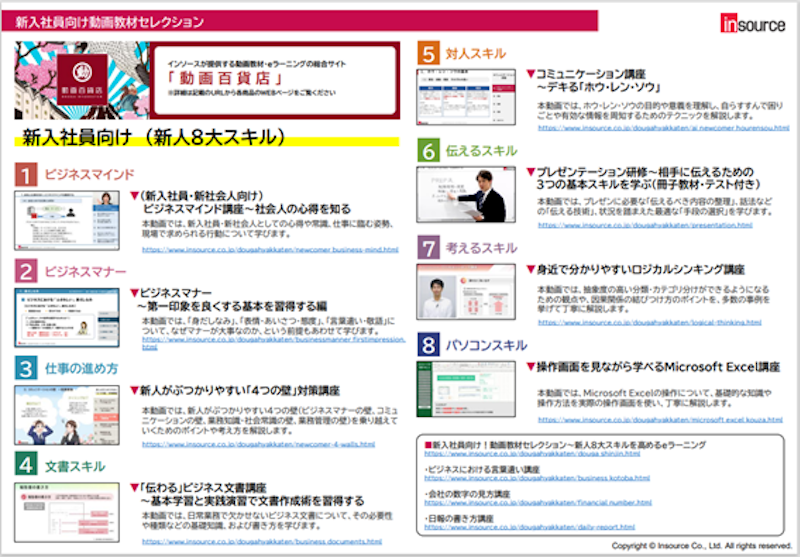Open the daily-report.html link

pyautogui.click(x=530, y=527)
